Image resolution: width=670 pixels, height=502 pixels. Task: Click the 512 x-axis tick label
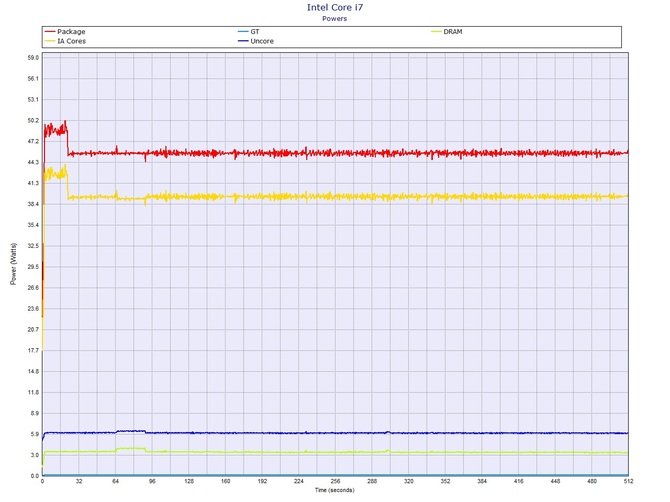click(628, 481)
